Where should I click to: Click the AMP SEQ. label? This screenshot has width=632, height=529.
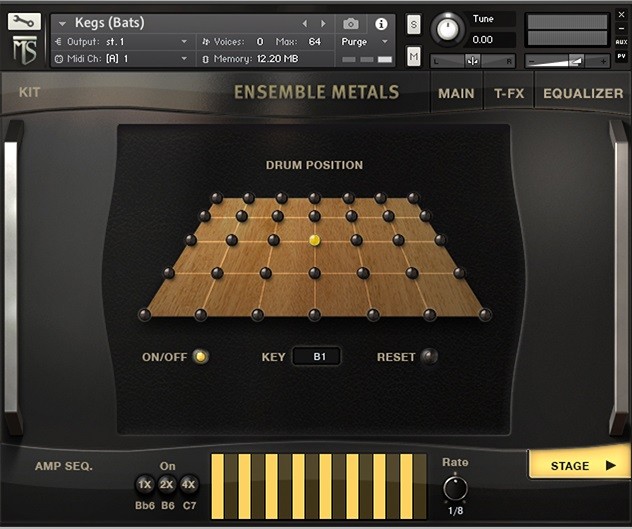click(64, 466)
